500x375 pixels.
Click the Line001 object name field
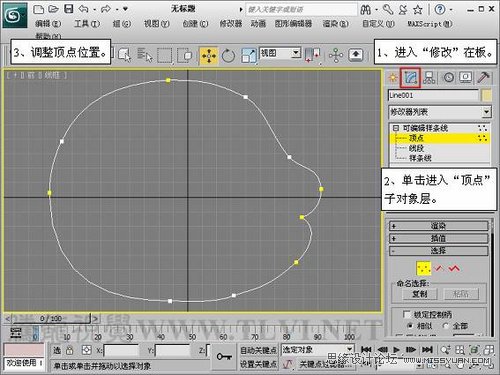pos(433,96)
